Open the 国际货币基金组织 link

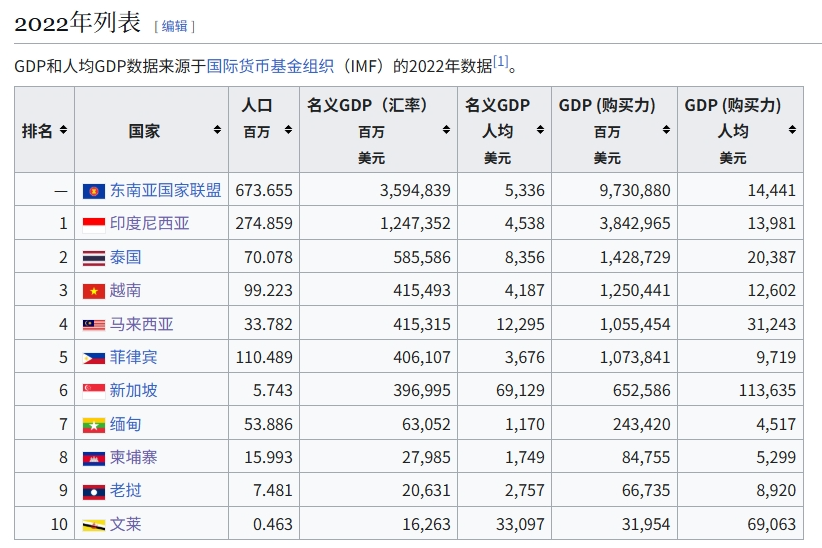pos(270,66)
